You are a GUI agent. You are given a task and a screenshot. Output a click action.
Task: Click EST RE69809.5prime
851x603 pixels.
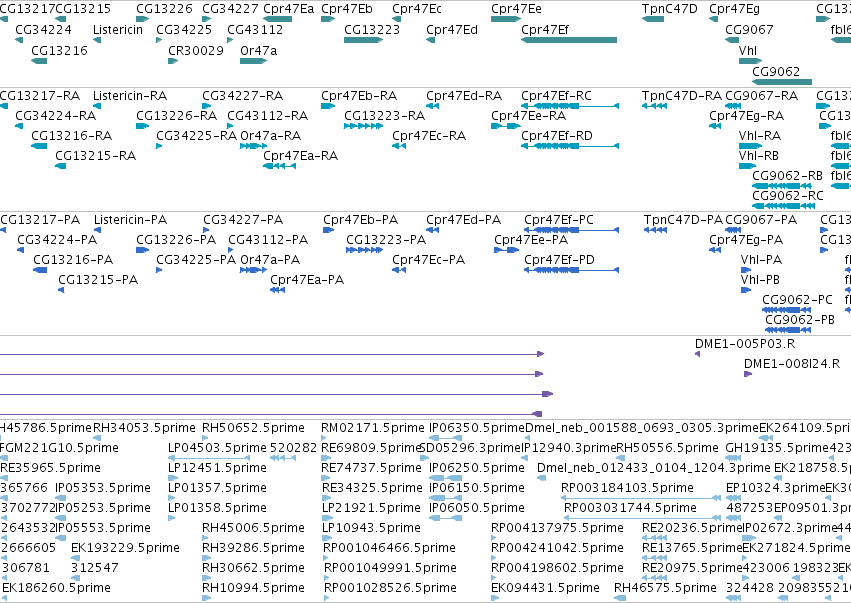coord(325,458)
